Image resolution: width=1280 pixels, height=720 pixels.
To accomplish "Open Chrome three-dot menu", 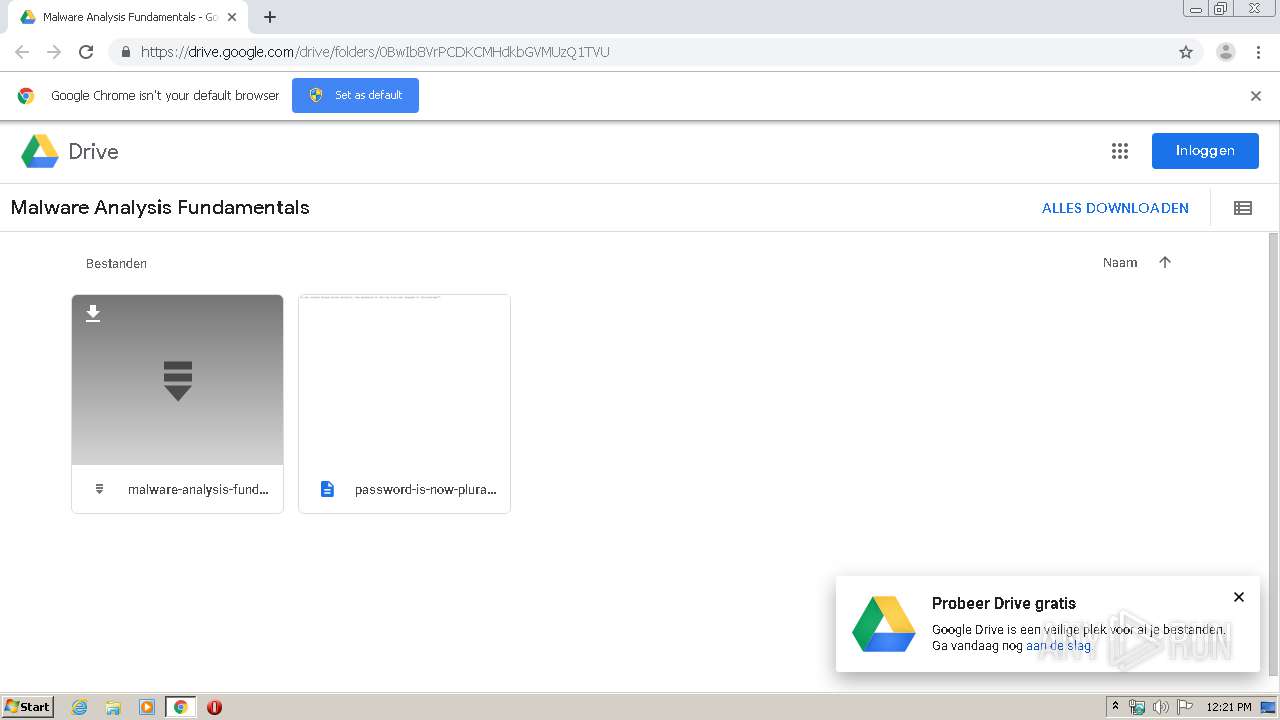I will point(1258,52).
